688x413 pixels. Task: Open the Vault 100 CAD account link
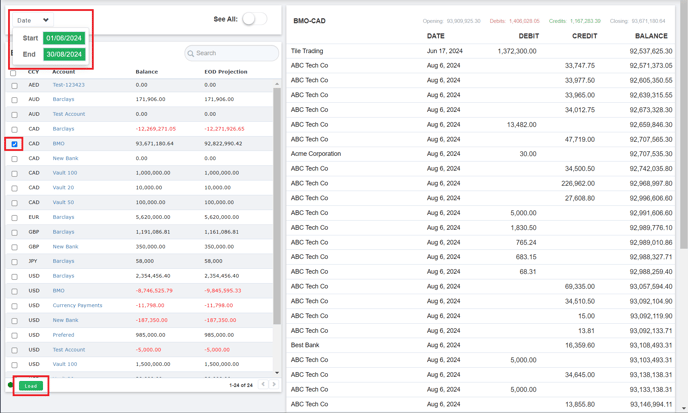coord(64,173)
